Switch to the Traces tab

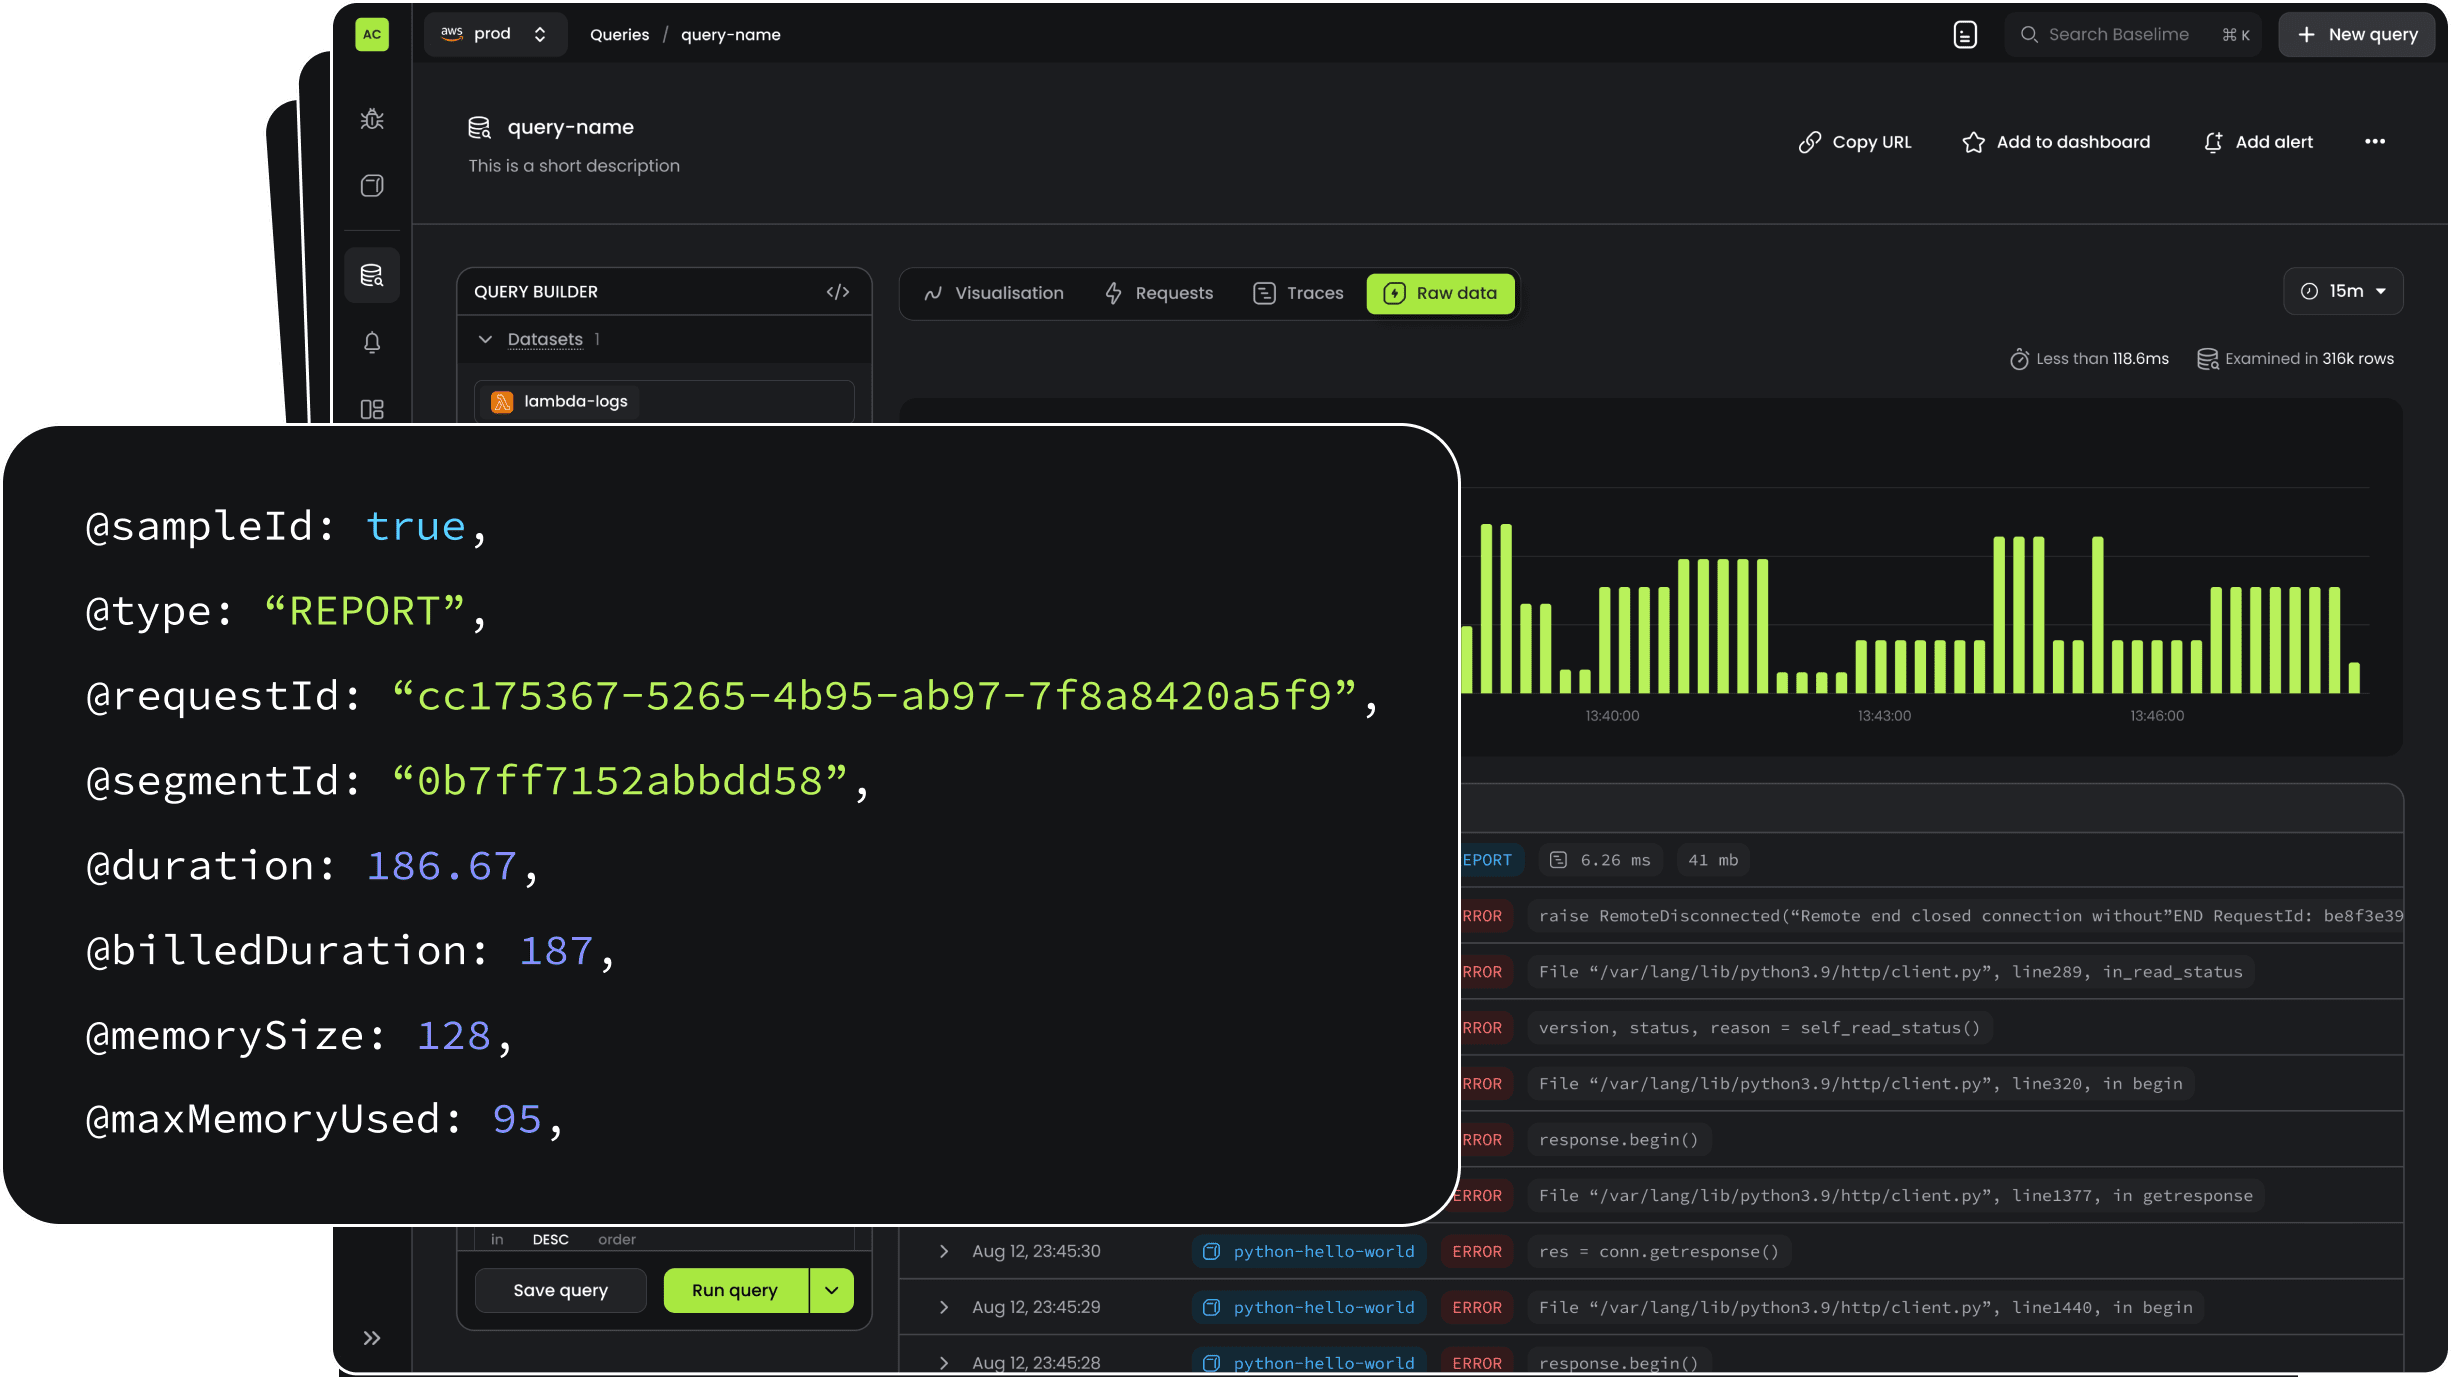tap(1298, 293)
